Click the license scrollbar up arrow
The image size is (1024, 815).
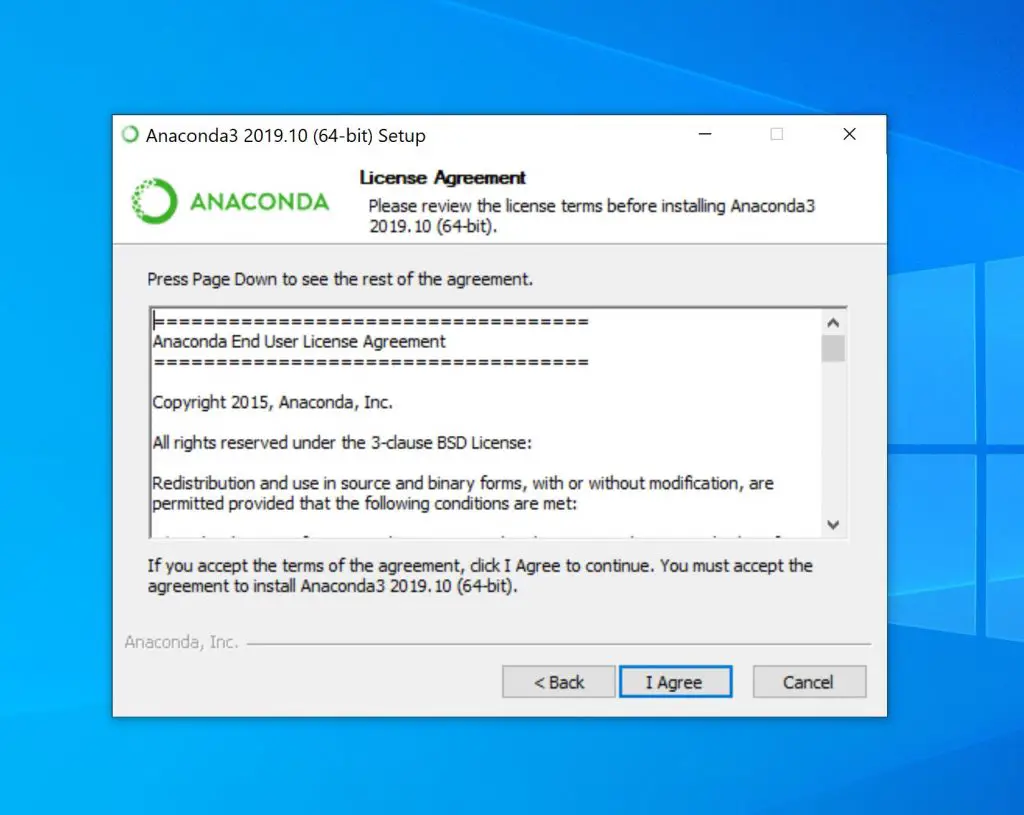[x=833, y=323]
